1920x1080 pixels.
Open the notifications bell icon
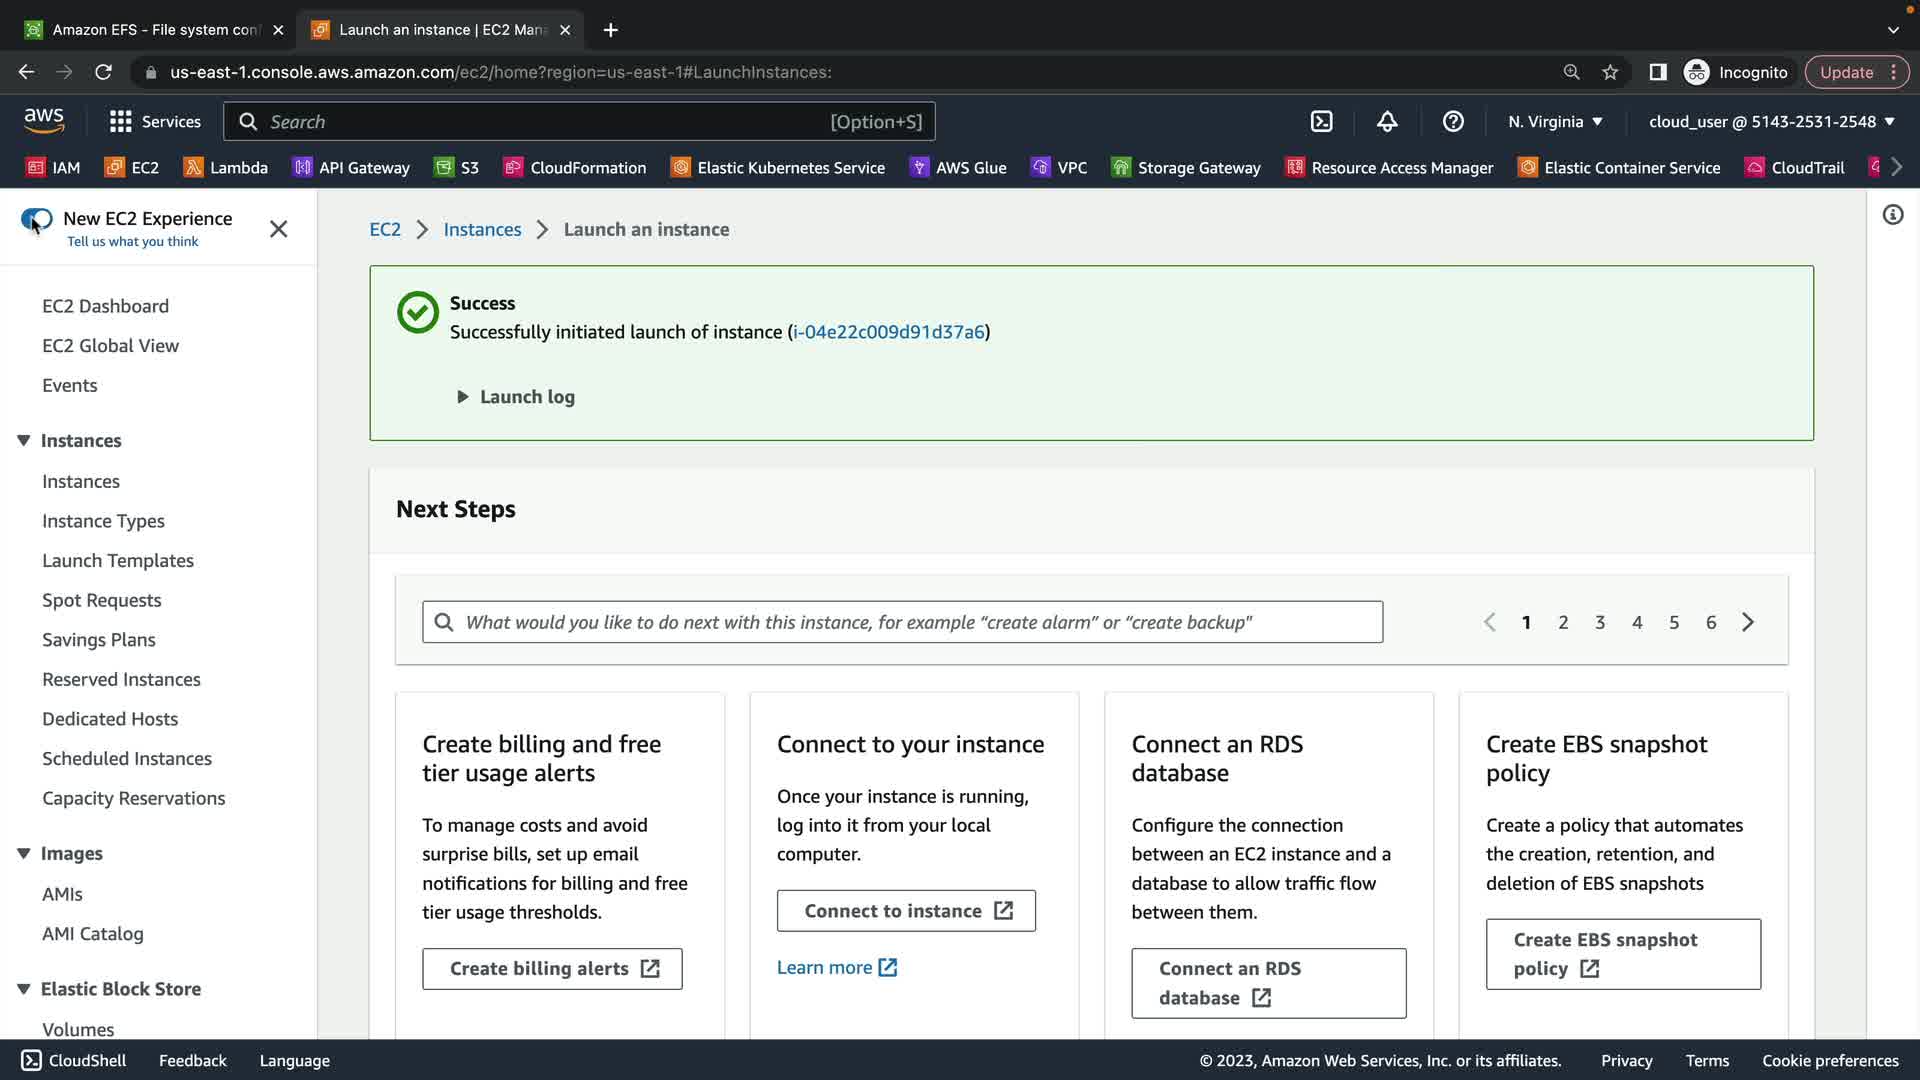coord(1387,122)
